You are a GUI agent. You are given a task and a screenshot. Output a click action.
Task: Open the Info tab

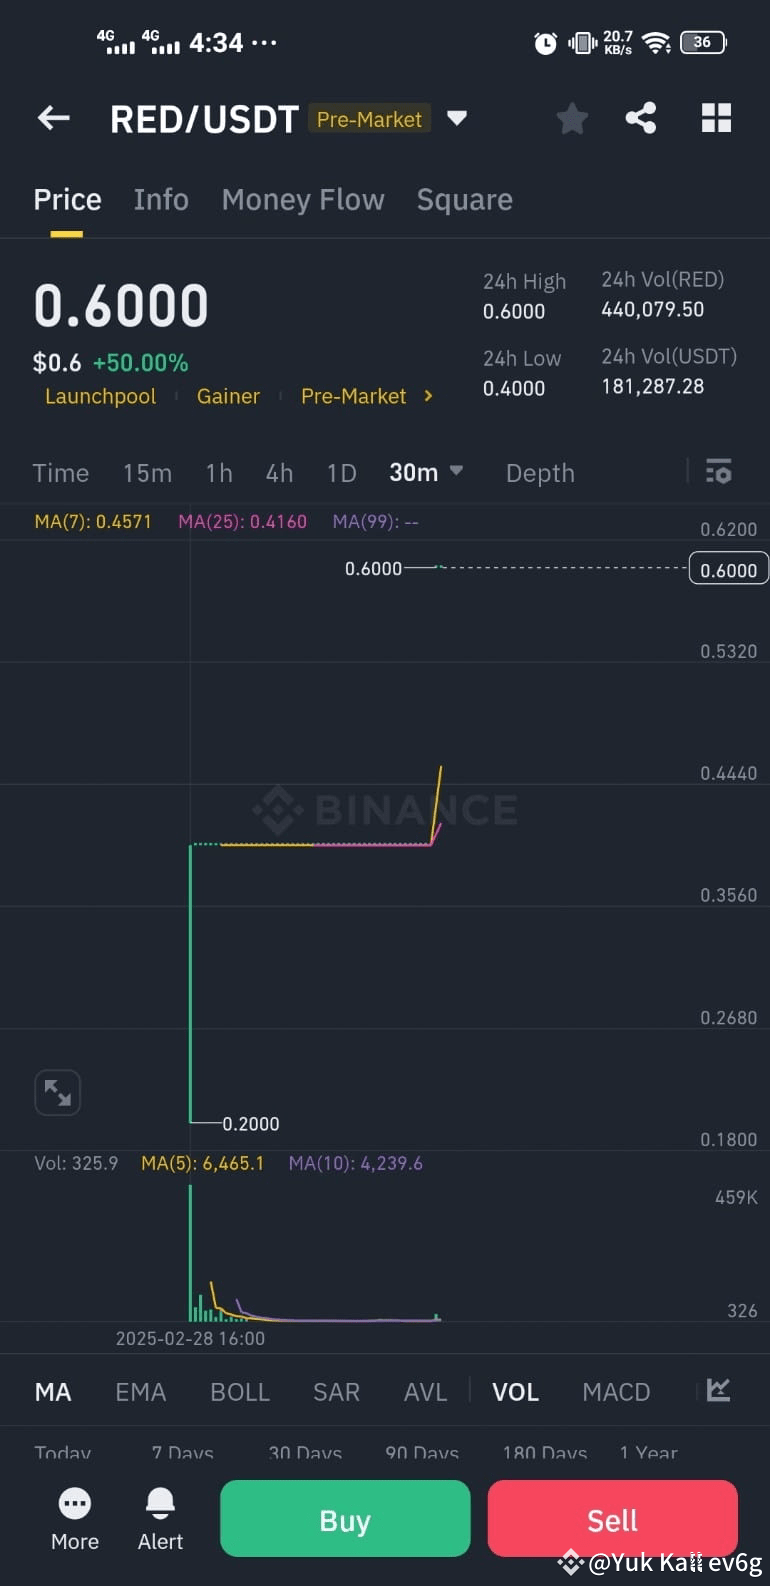160,199
